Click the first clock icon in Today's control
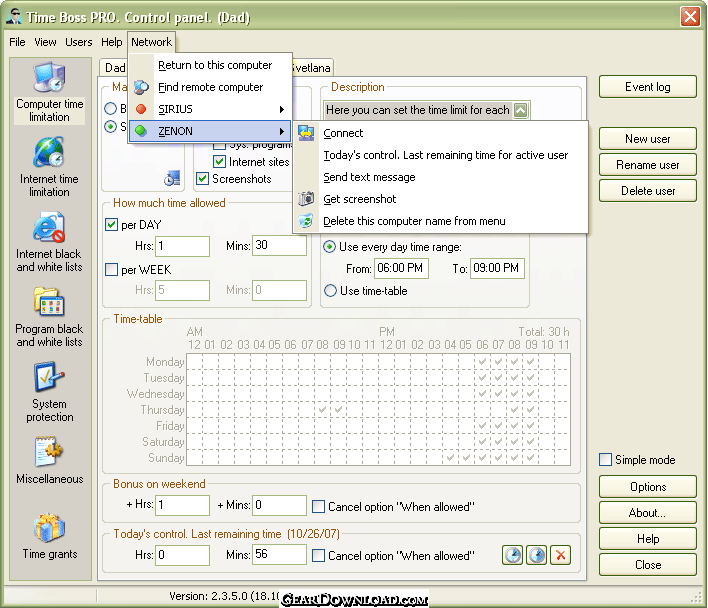 [512, 555]
